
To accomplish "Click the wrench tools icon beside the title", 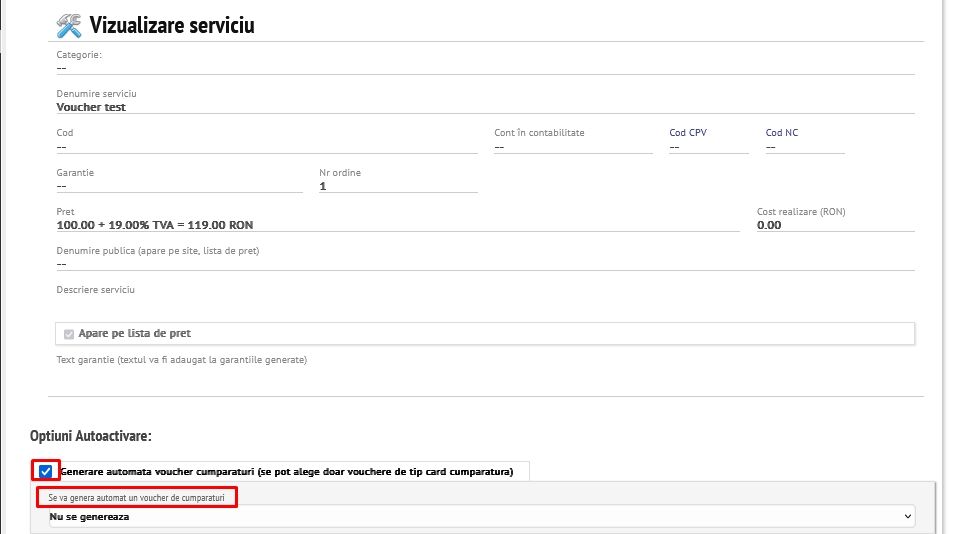I will (69, 24).
